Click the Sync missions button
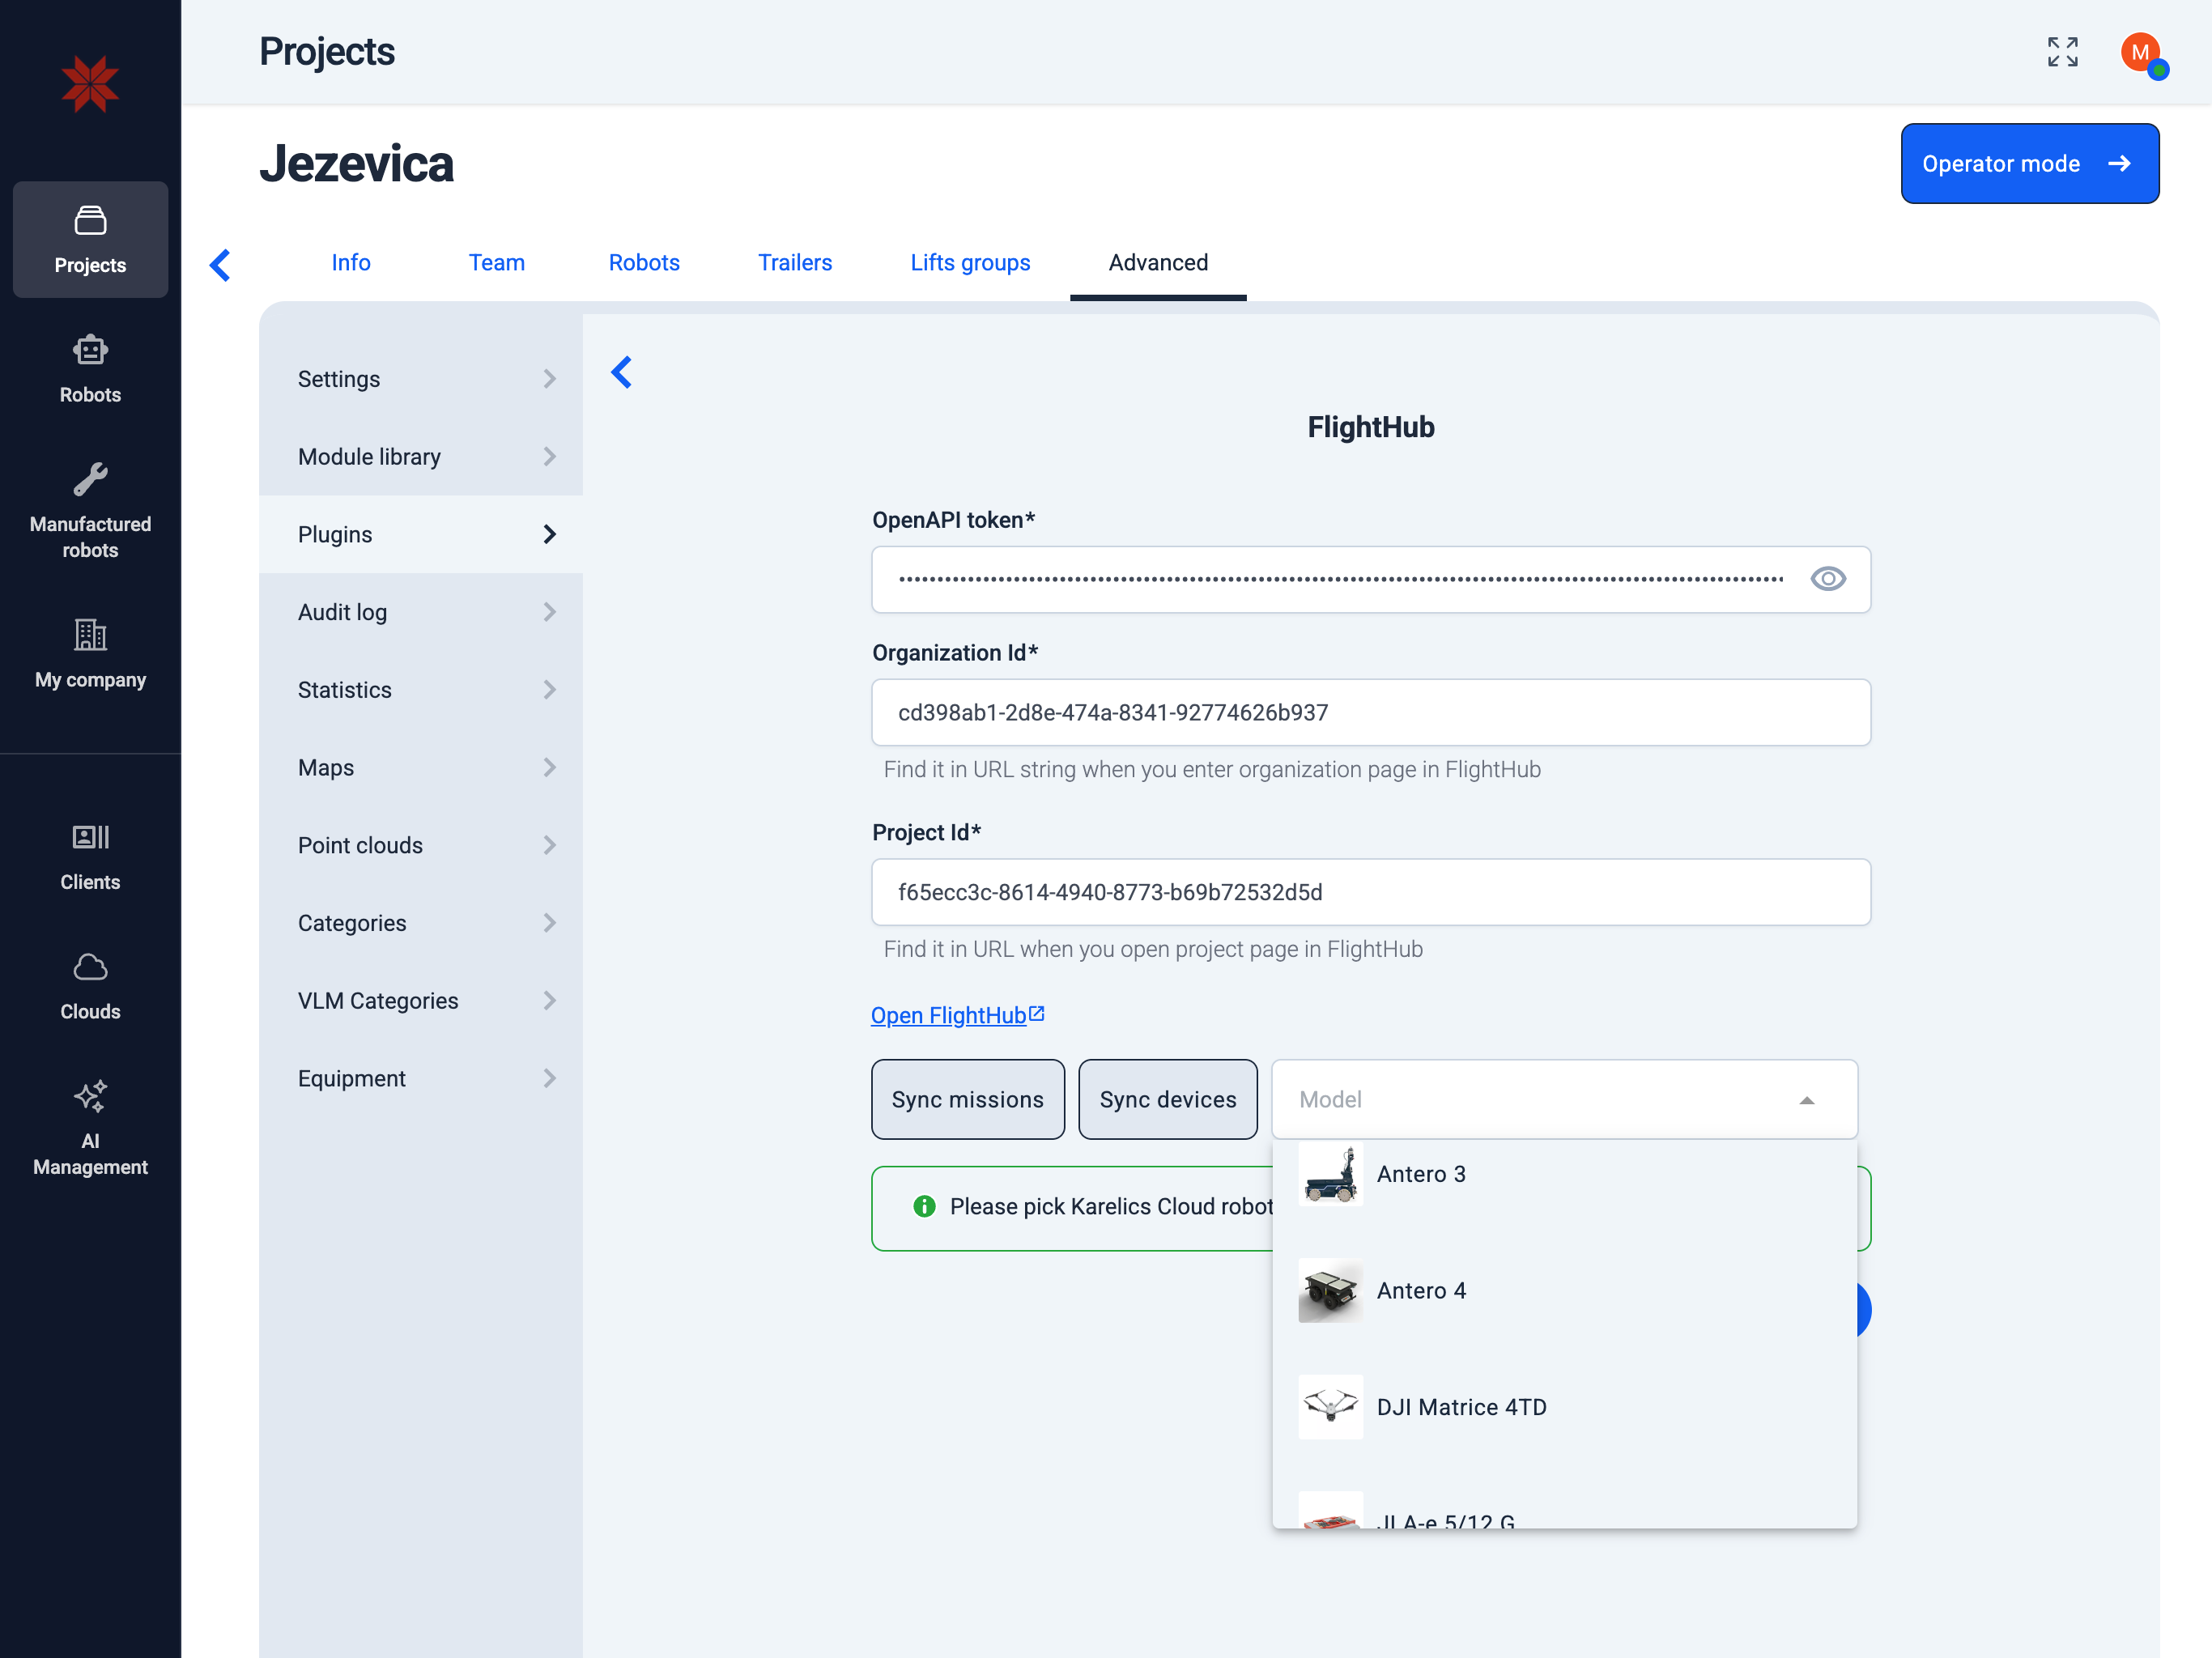The height and width of the screenshot is (1658, 2212). tap(967, 1099)
